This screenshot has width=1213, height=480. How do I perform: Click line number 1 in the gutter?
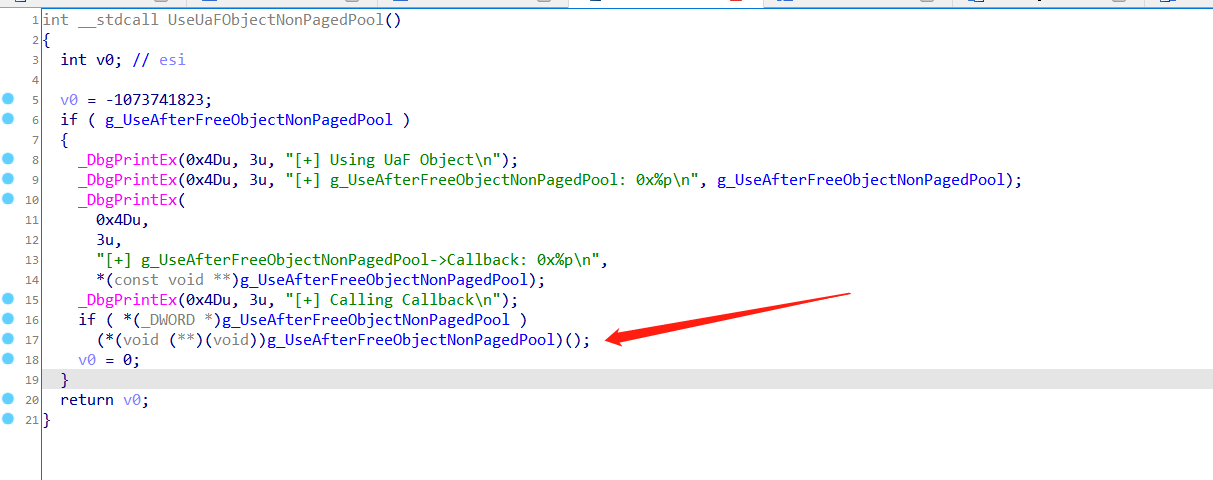pyautogui.click(x=36, y=19)
